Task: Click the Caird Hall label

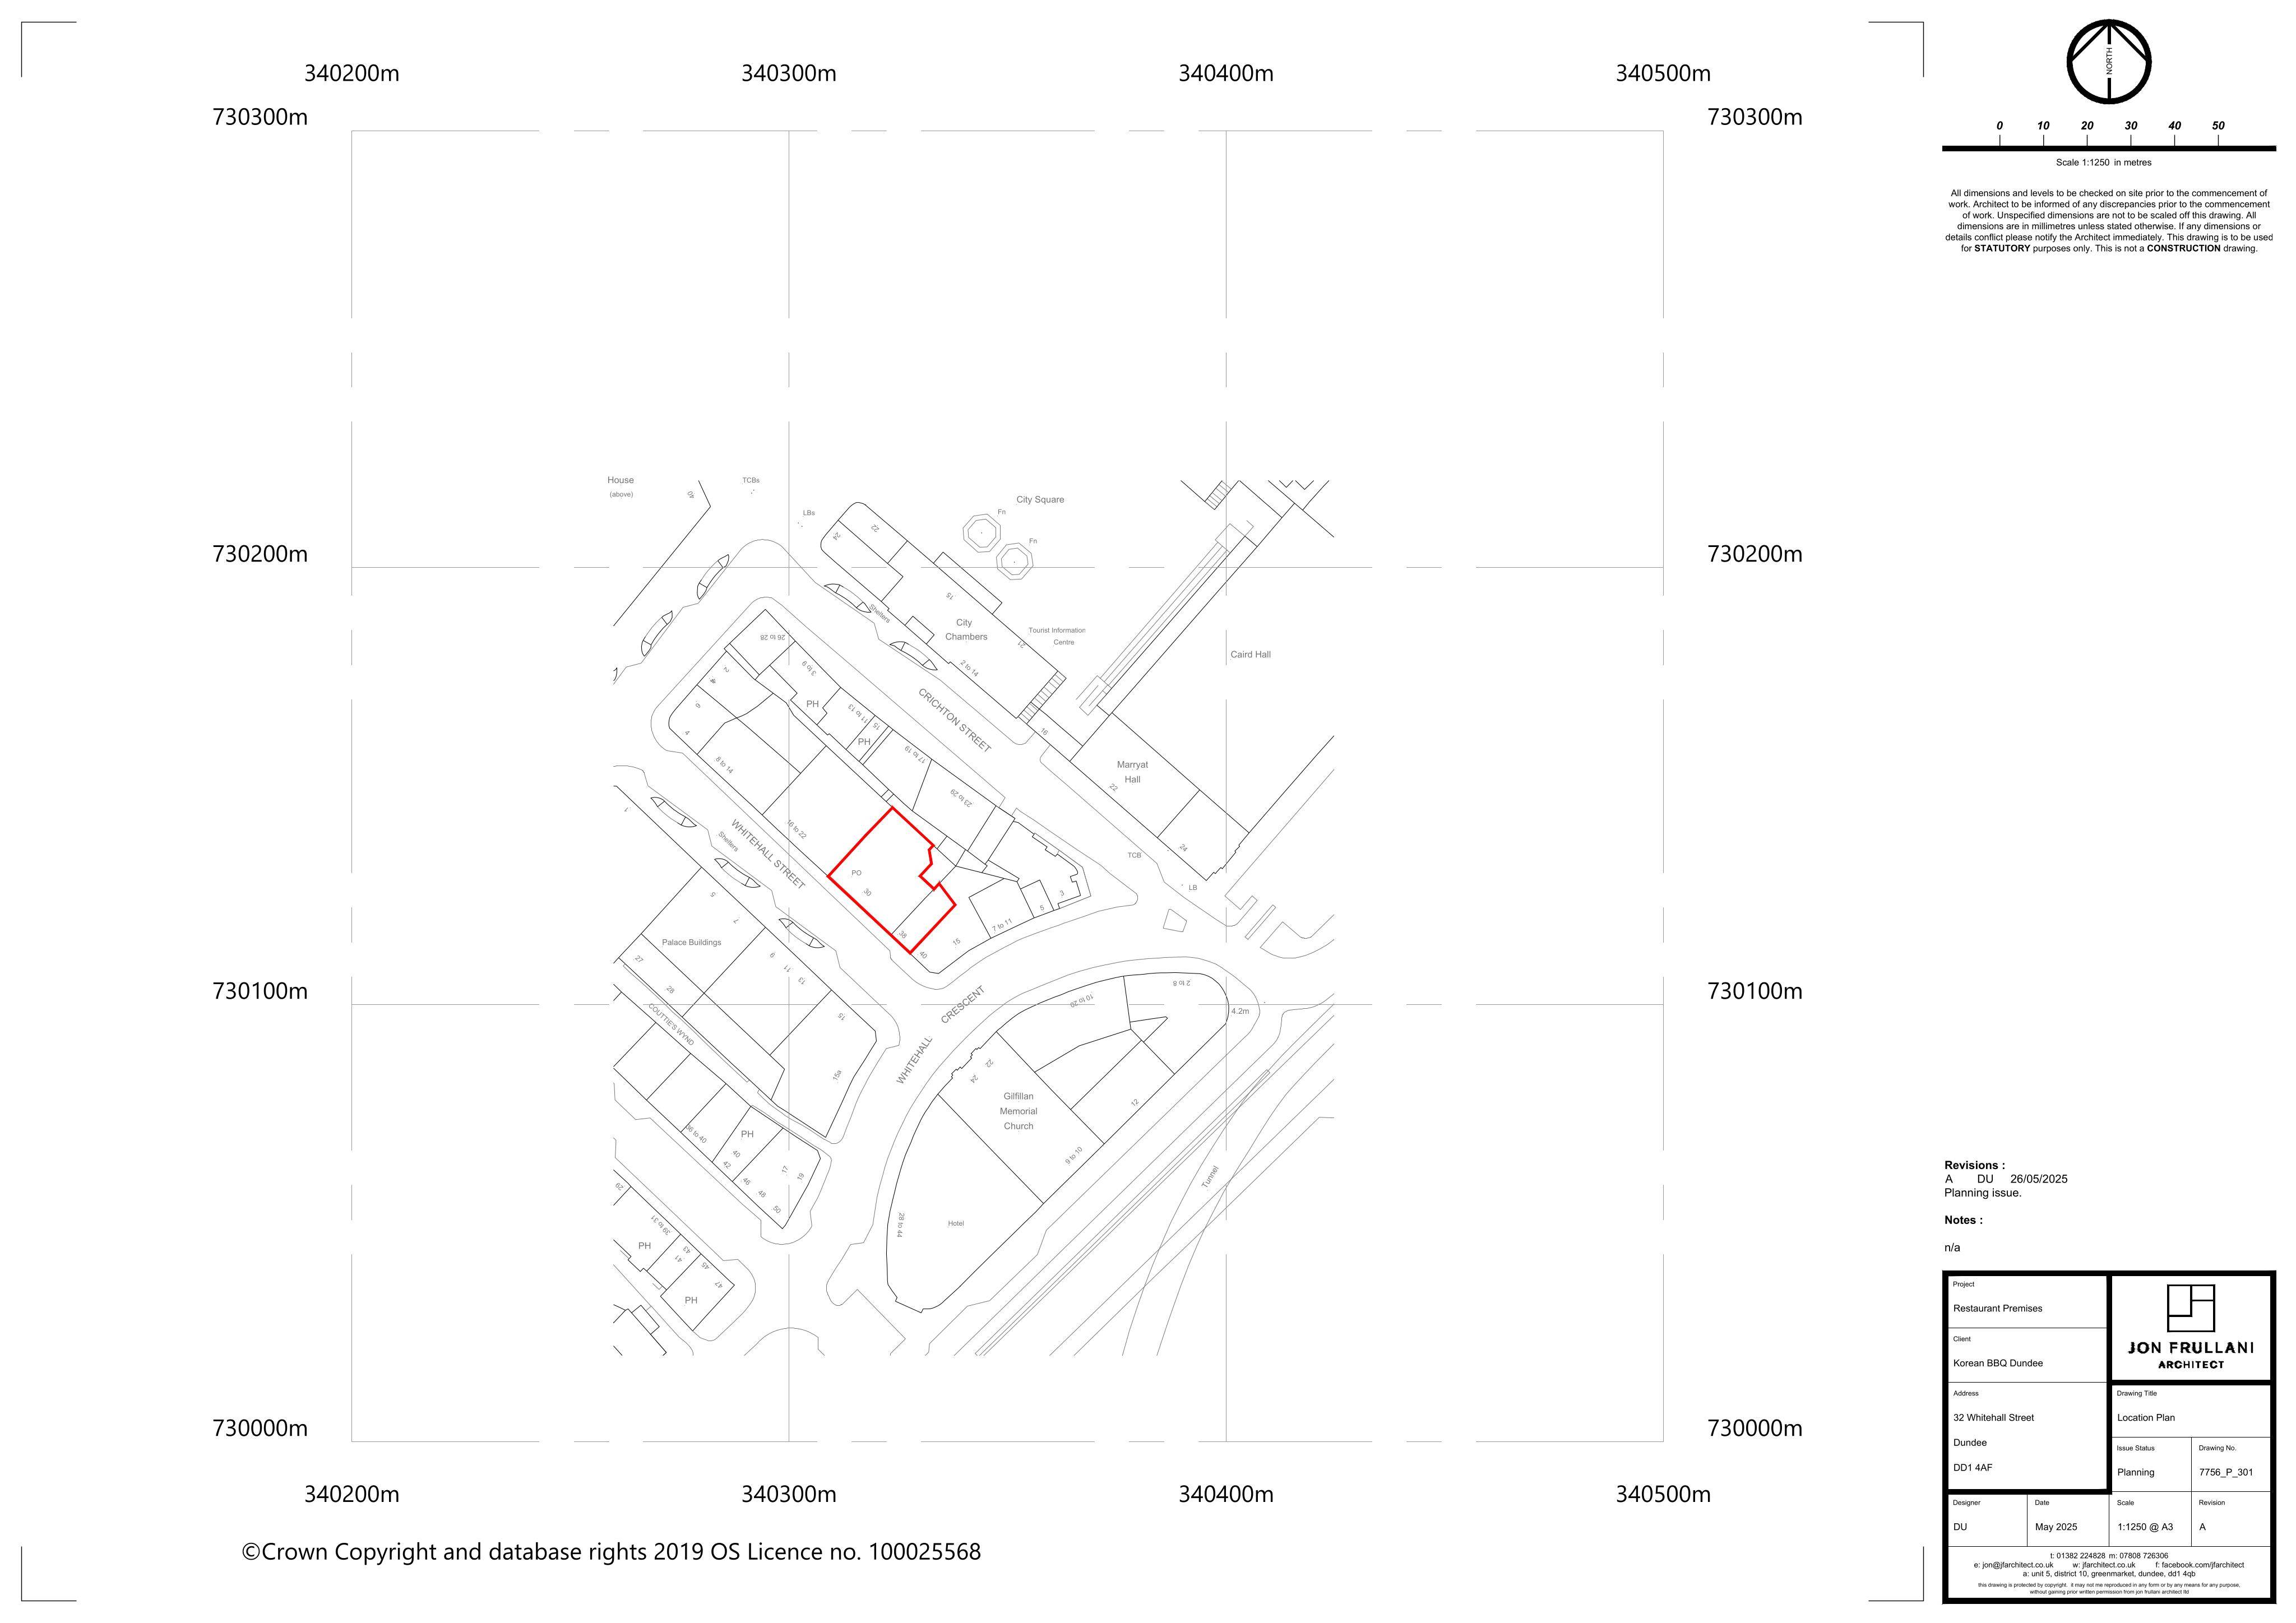Action: [1250, 655]
